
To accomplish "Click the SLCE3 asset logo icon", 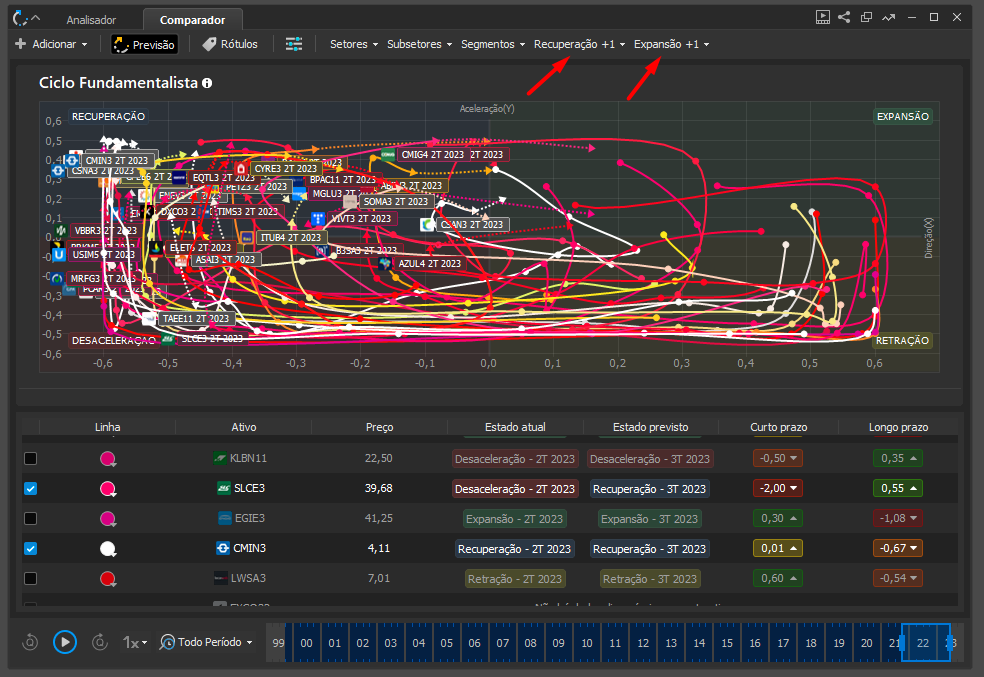I will (223, 488).
